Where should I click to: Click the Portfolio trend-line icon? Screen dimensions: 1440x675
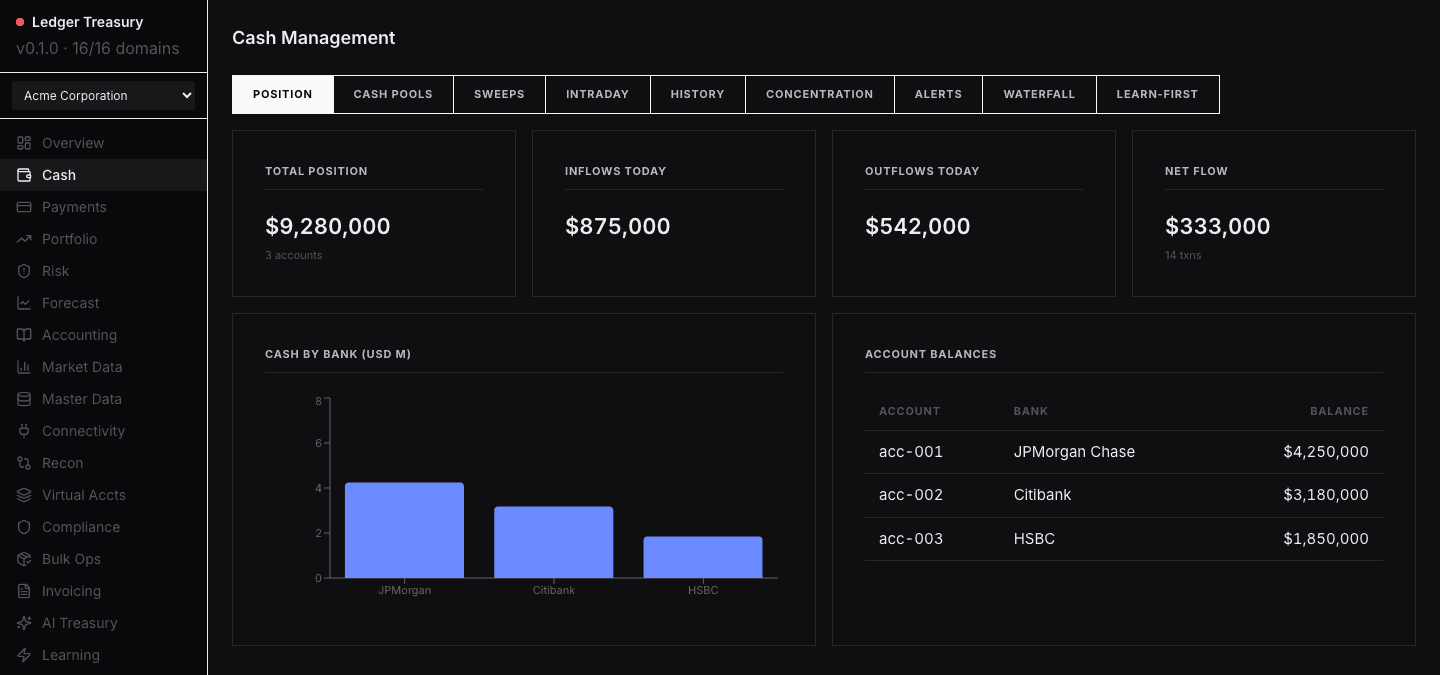coord(24,239)
